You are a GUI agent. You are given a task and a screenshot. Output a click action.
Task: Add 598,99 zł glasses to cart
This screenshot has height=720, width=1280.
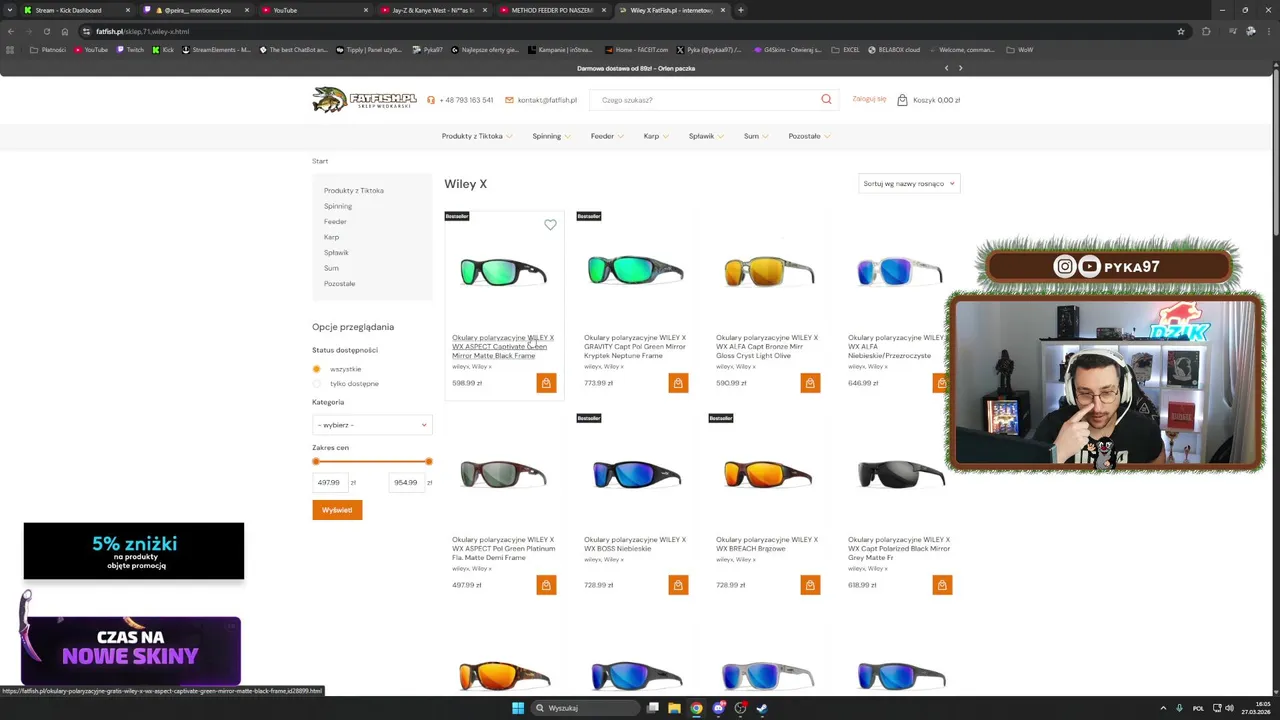(x=546, y=383)
